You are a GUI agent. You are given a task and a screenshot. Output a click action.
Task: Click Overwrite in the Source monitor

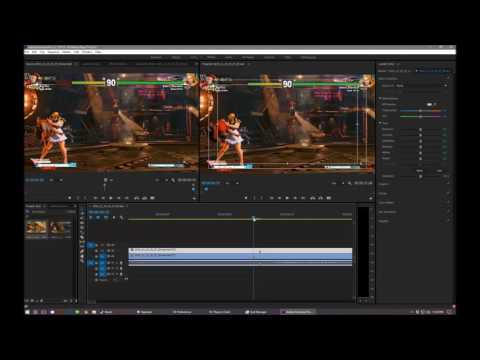144,198
